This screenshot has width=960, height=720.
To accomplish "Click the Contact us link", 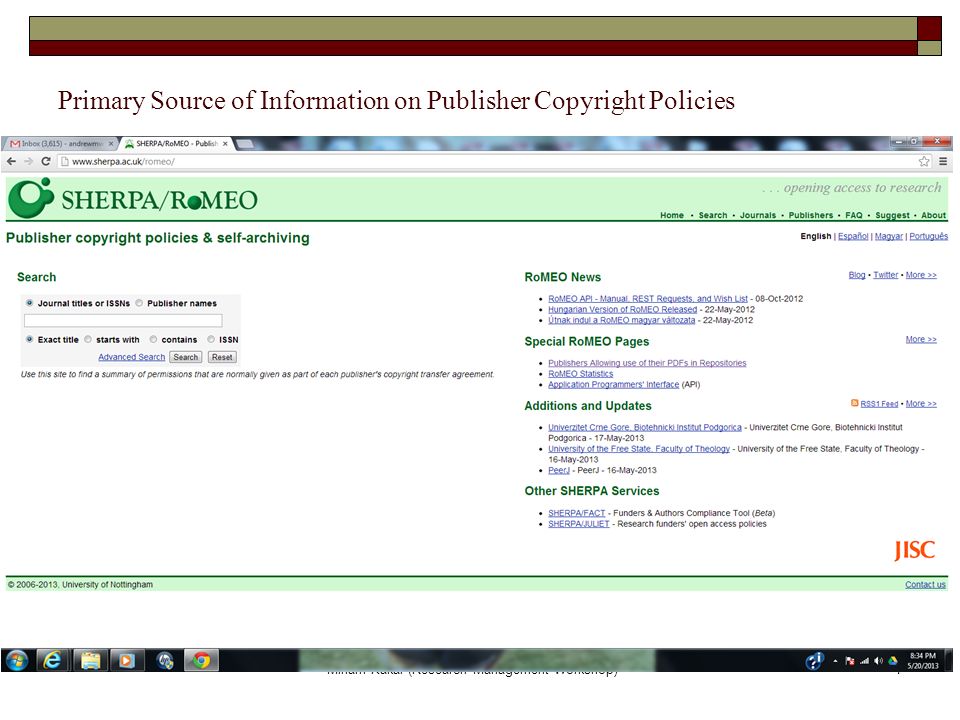I will pyautogui.click(x=925, y=585).
